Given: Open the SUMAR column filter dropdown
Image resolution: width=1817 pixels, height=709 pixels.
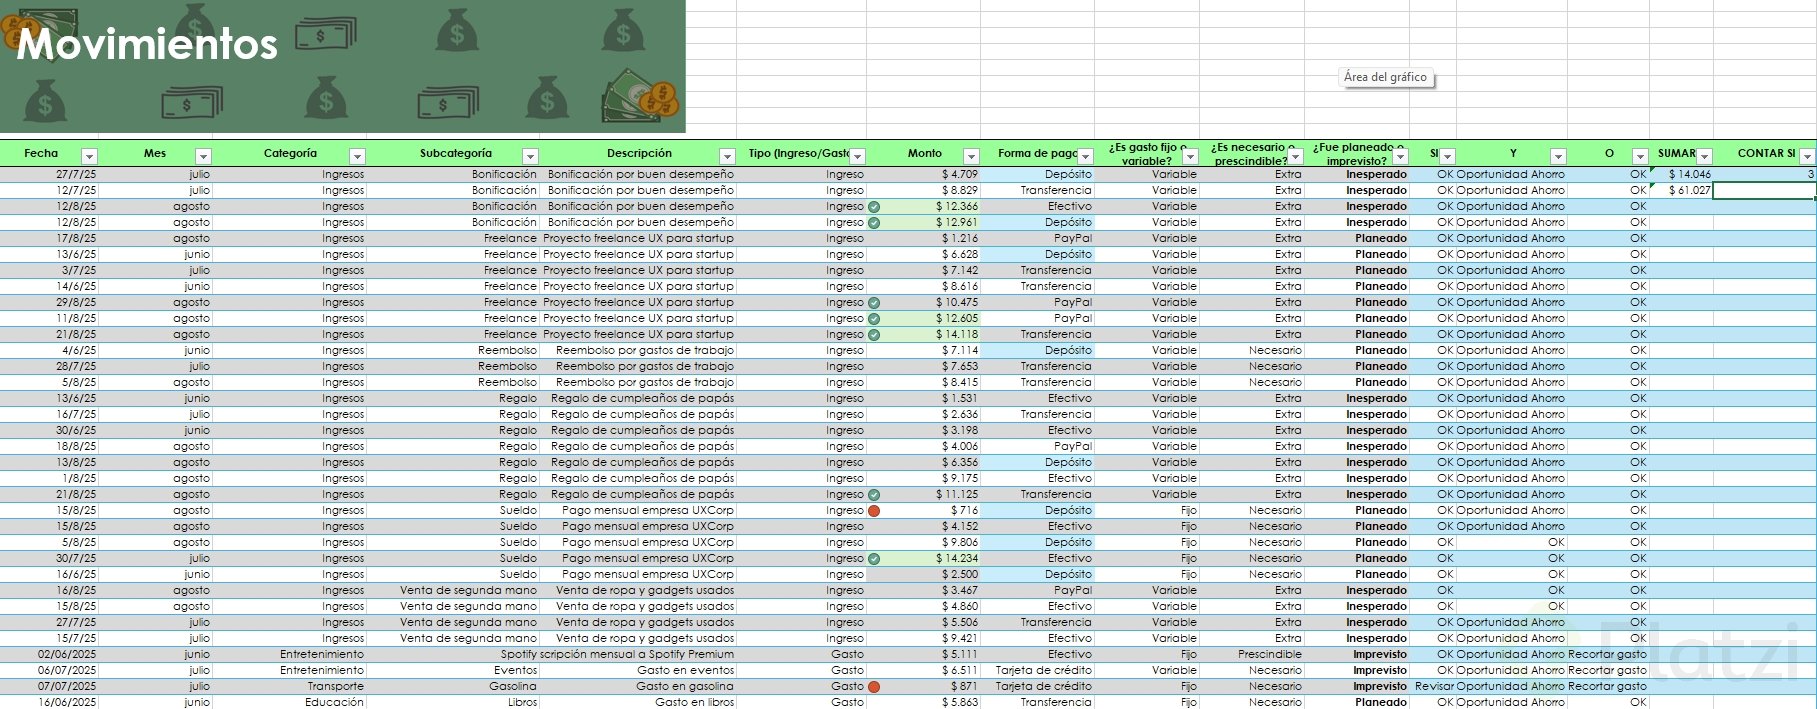Looking at the screenshot, I should click(1704, 156).
